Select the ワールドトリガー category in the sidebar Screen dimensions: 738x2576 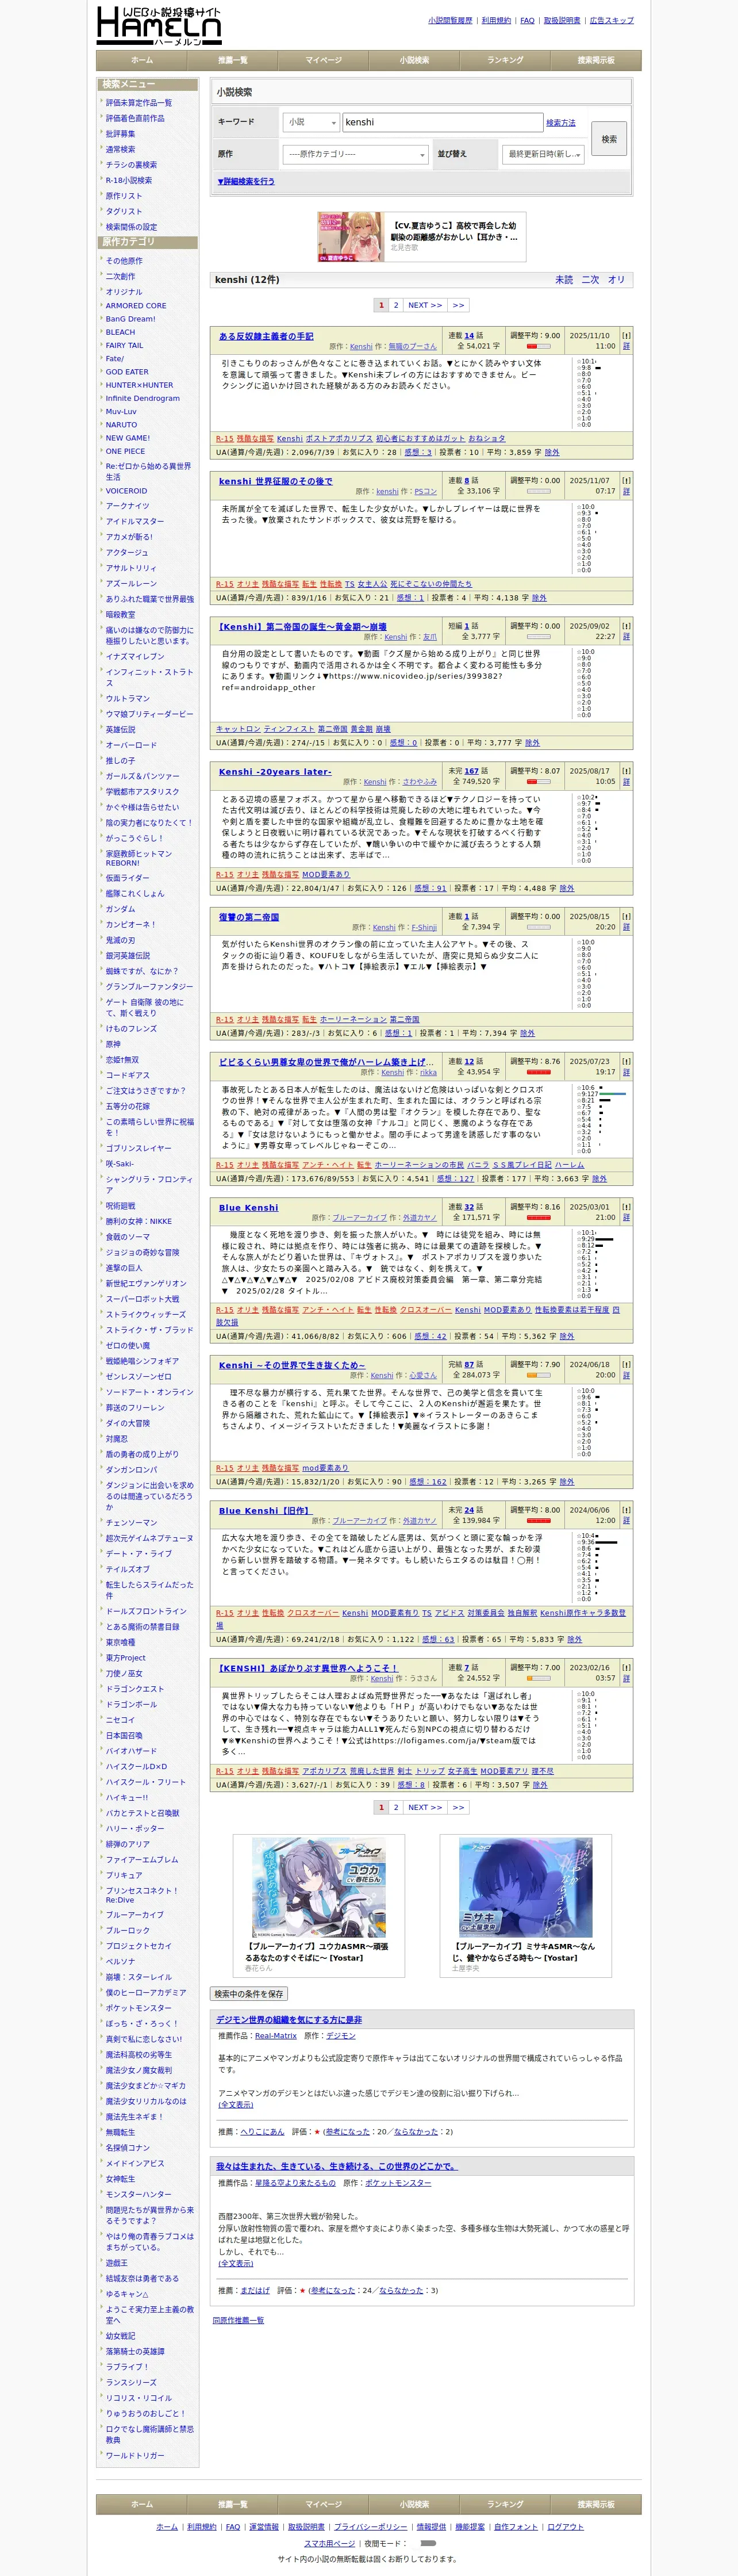coord(135,2455)
